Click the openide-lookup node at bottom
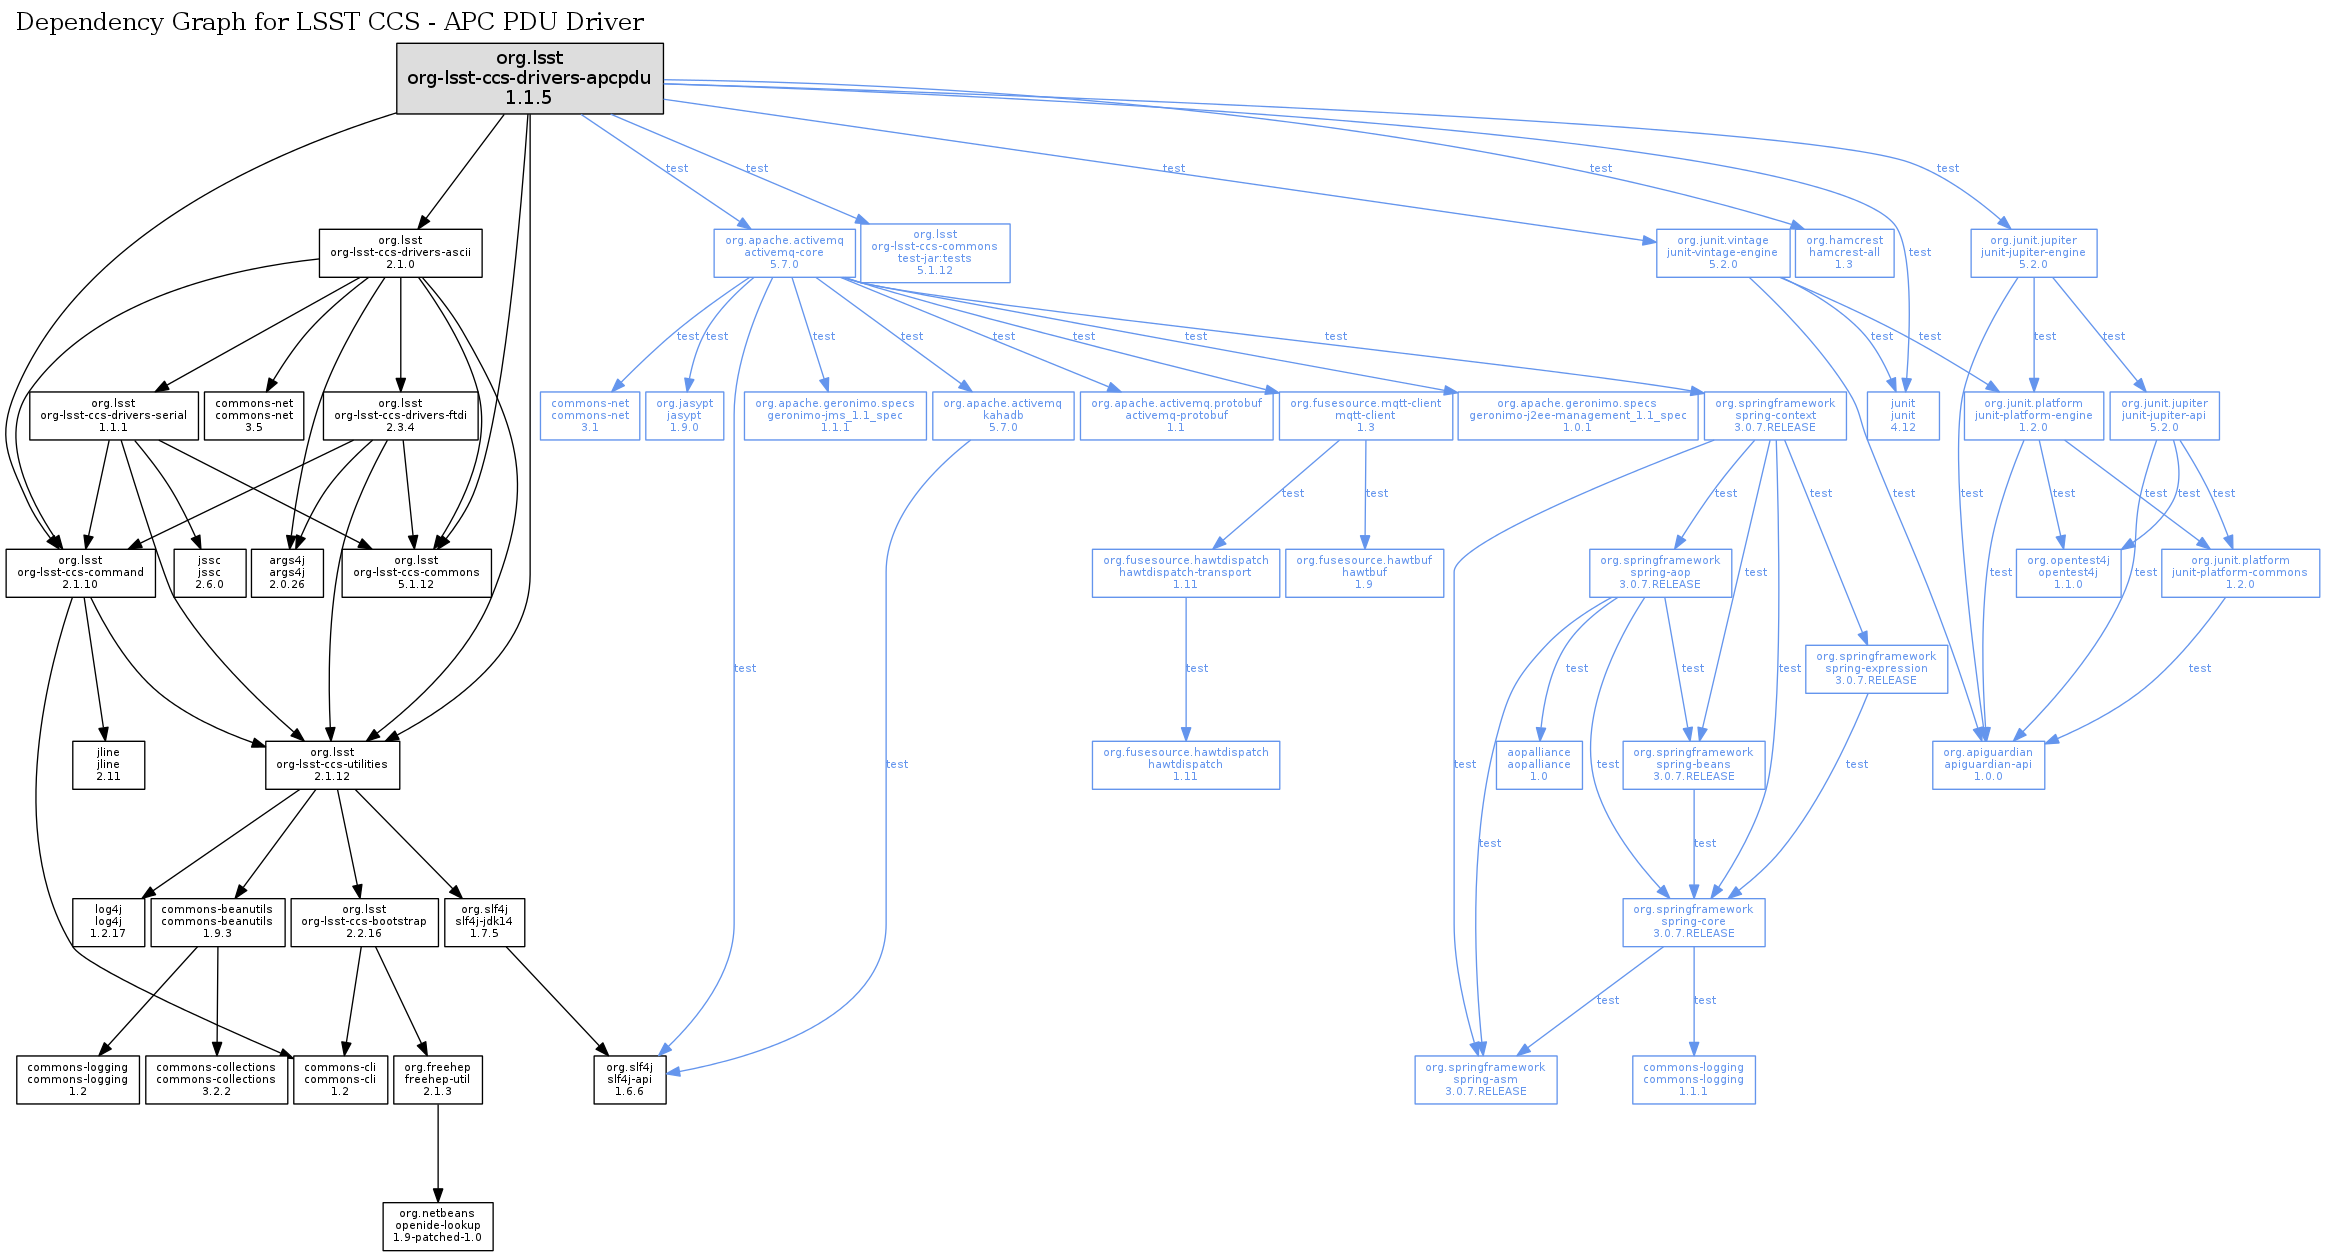This screenshot has width=2325, height=1256. coord(437,1226)
